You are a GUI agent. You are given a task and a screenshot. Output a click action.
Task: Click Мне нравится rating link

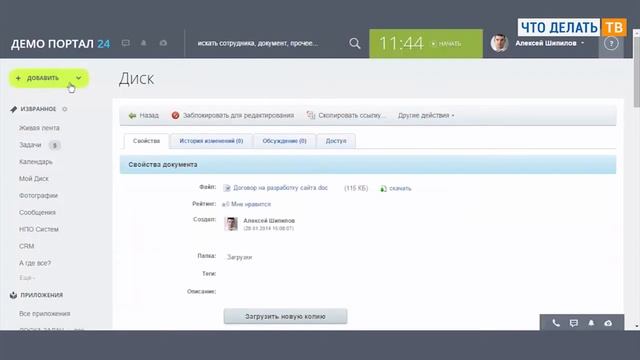pyautogui.click(x=251, y=204)
